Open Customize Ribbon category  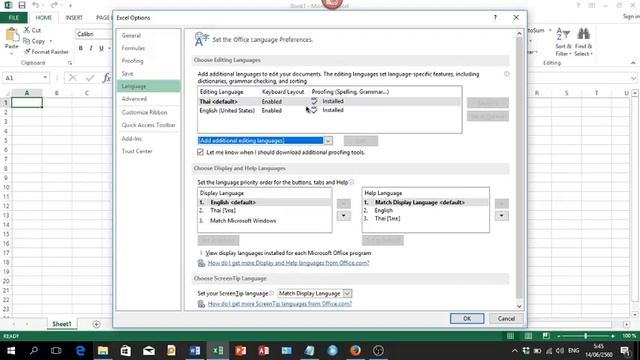(144, 112)
